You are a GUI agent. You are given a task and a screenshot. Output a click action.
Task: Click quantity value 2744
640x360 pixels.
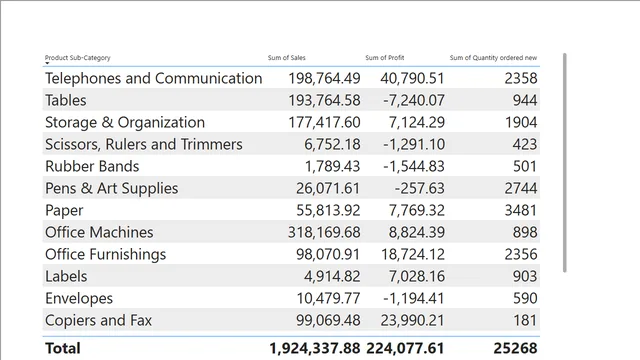click(x=521, y=189)
